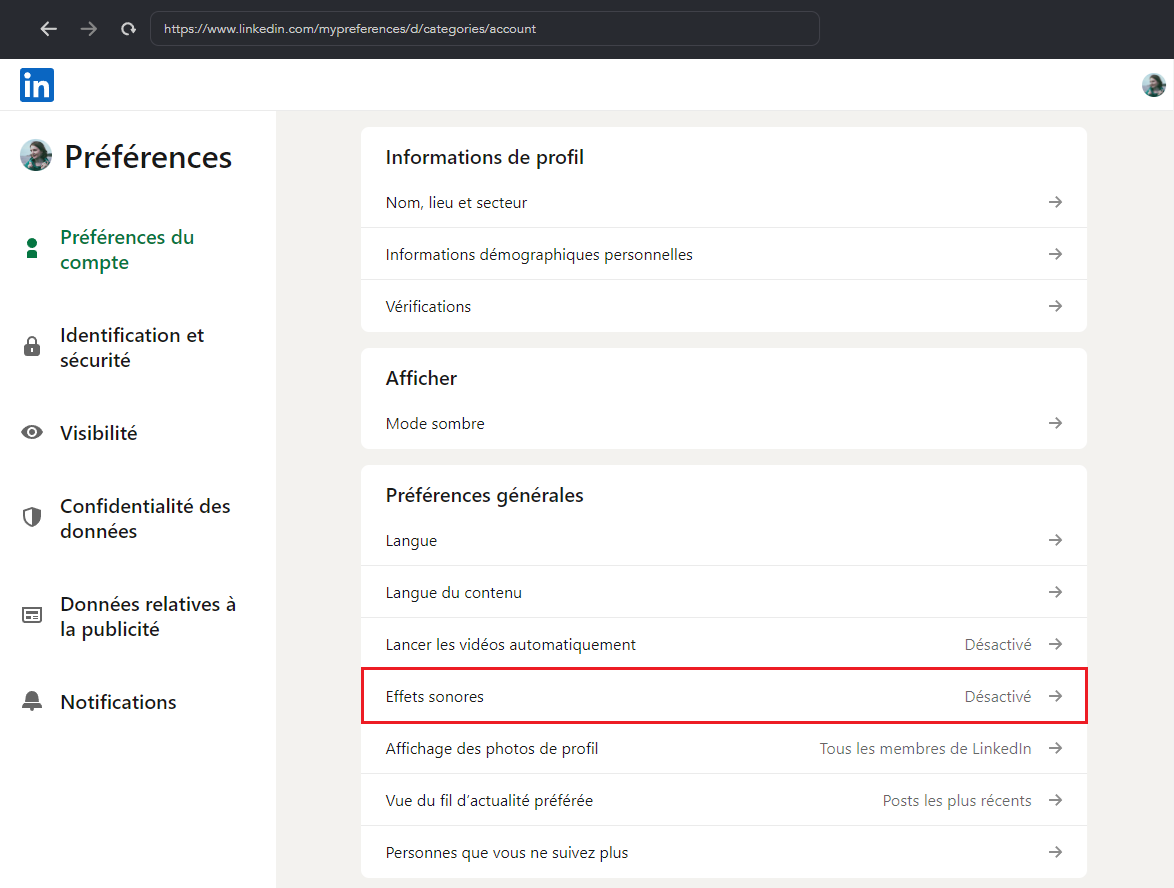Open Nom, lieu et secteur

click(x=723, y=202)
